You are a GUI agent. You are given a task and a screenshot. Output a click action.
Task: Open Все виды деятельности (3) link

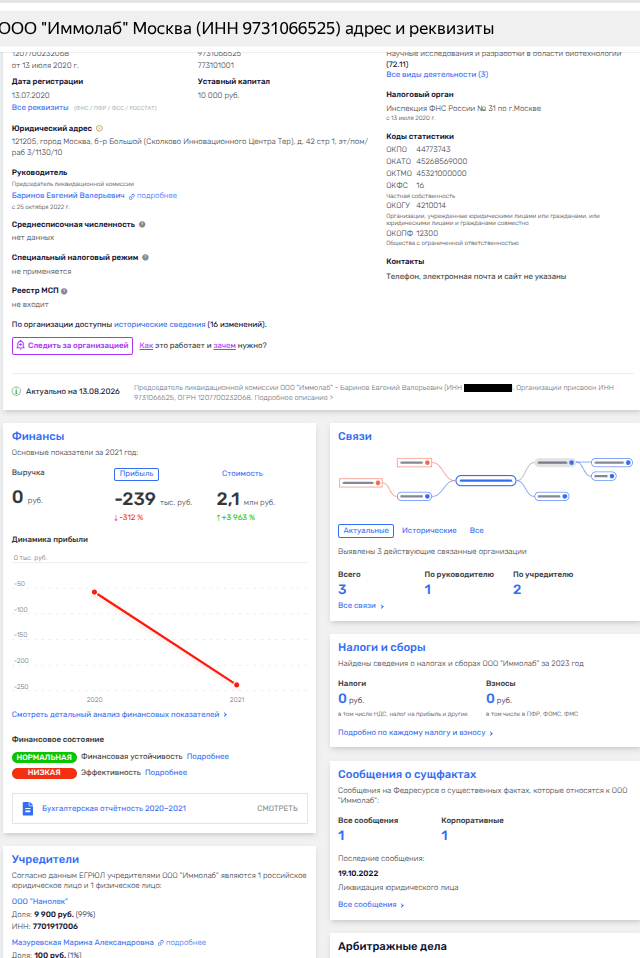point(437,75)
